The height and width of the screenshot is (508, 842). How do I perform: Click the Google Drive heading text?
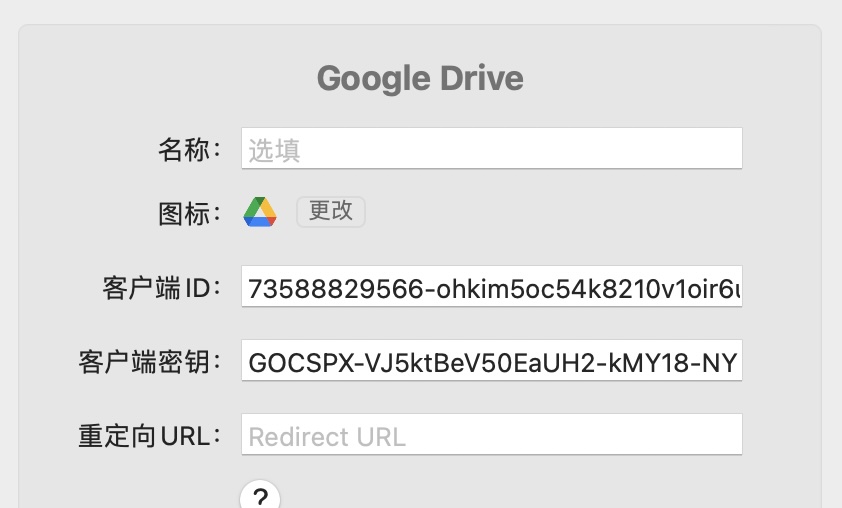(420, 78)
